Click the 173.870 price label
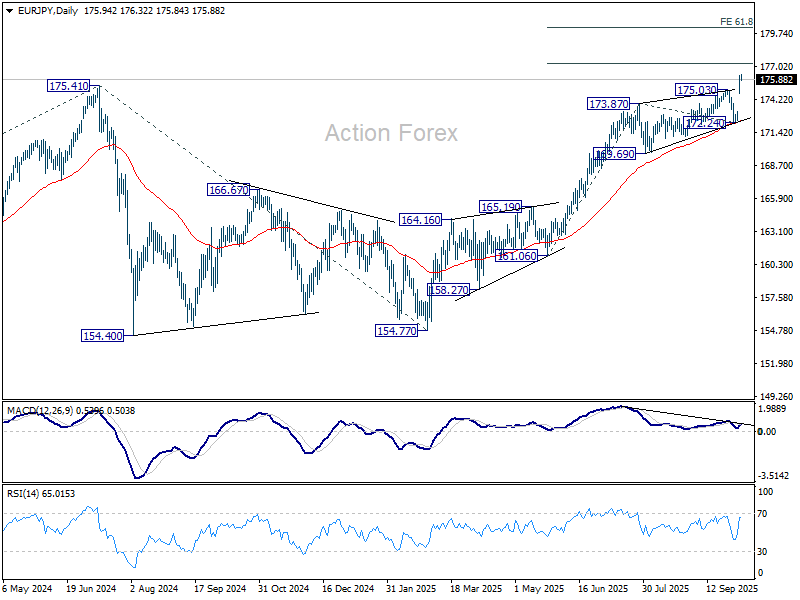 [x=609, y=104]
